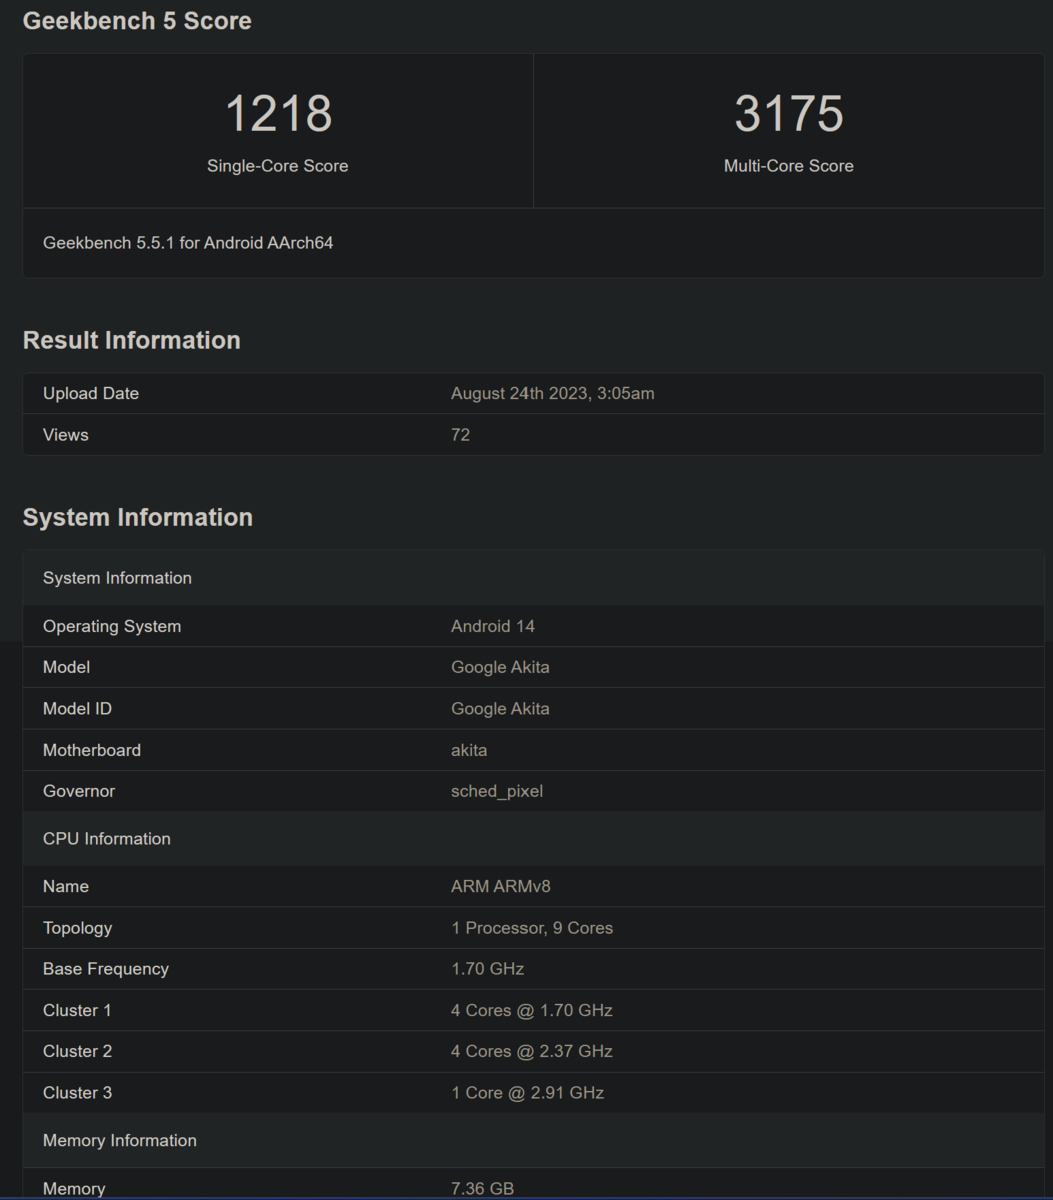Click the Base Frequency label

pos(106,969)
